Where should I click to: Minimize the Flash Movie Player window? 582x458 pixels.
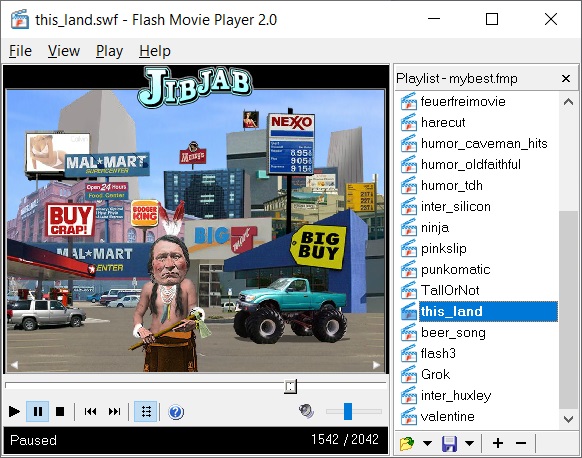pyautogui.click(x=434, y=19)
